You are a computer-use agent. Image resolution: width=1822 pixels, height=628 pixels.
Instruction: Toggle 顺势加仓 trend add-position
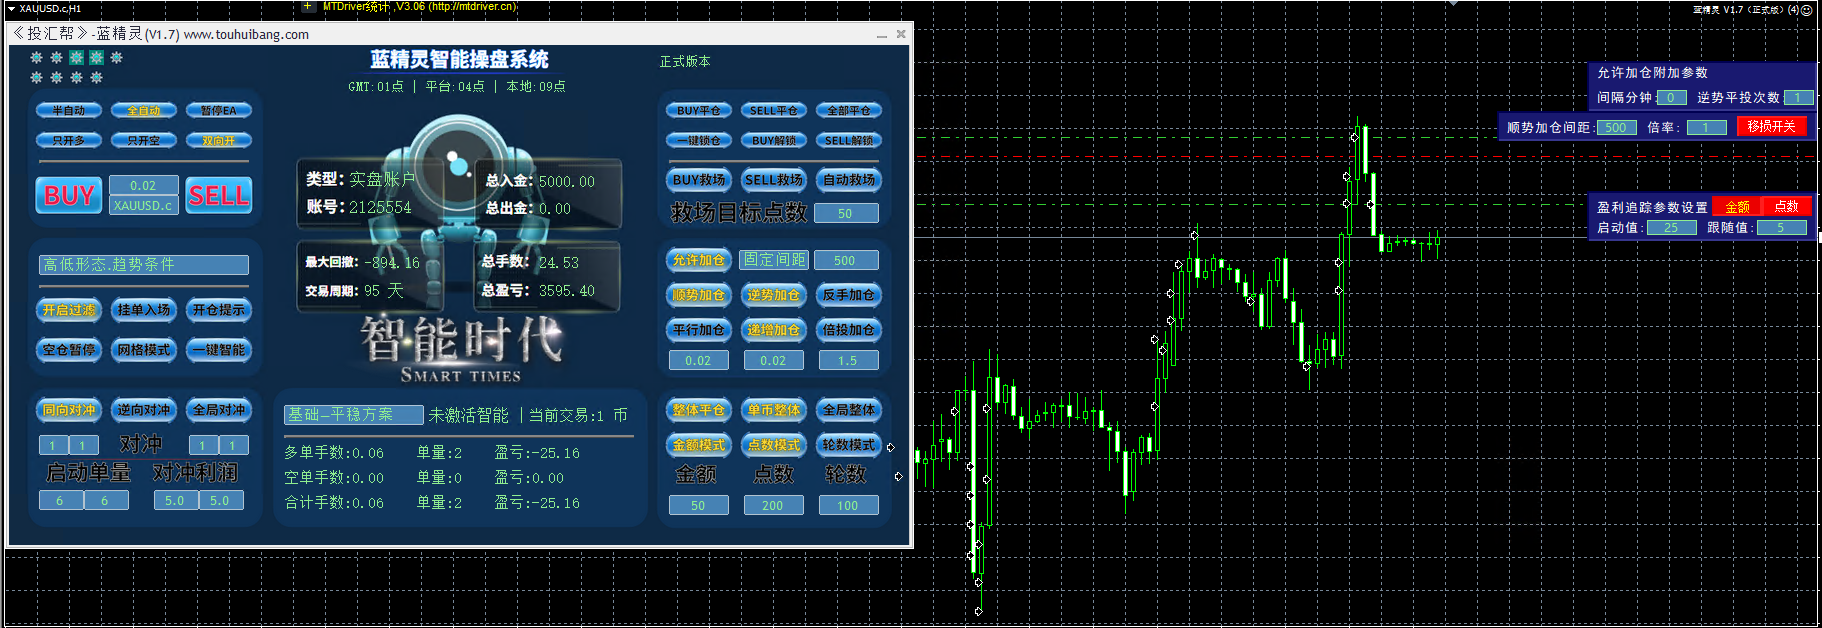coord(698,295)
